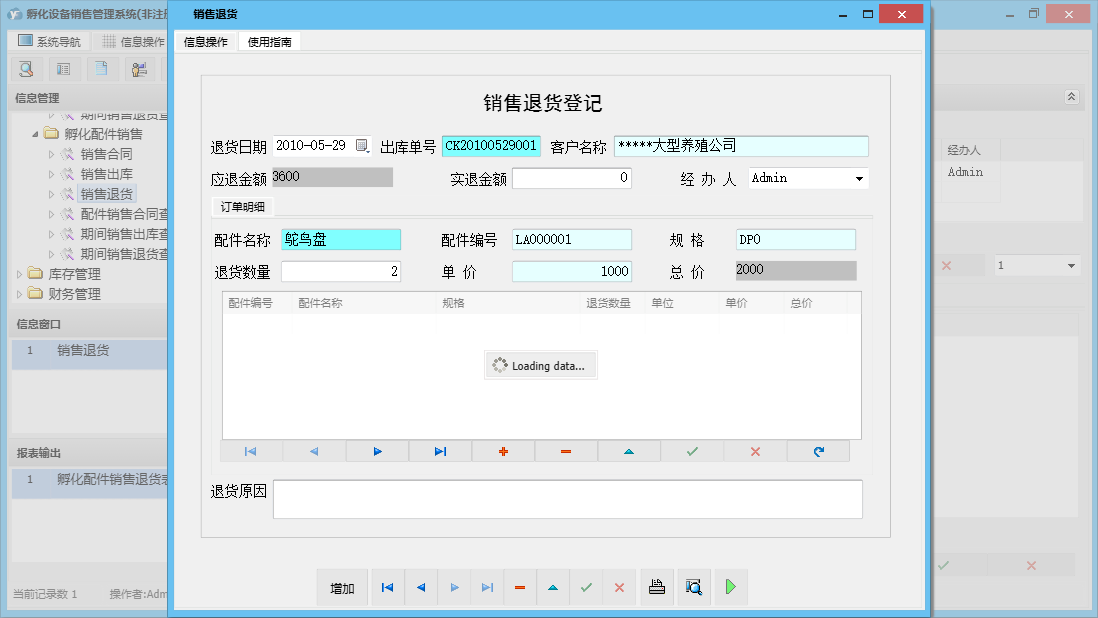1098x618 pixels.
Task: Click the red minus icon in the detail navigator
Action: pos(566,451)
